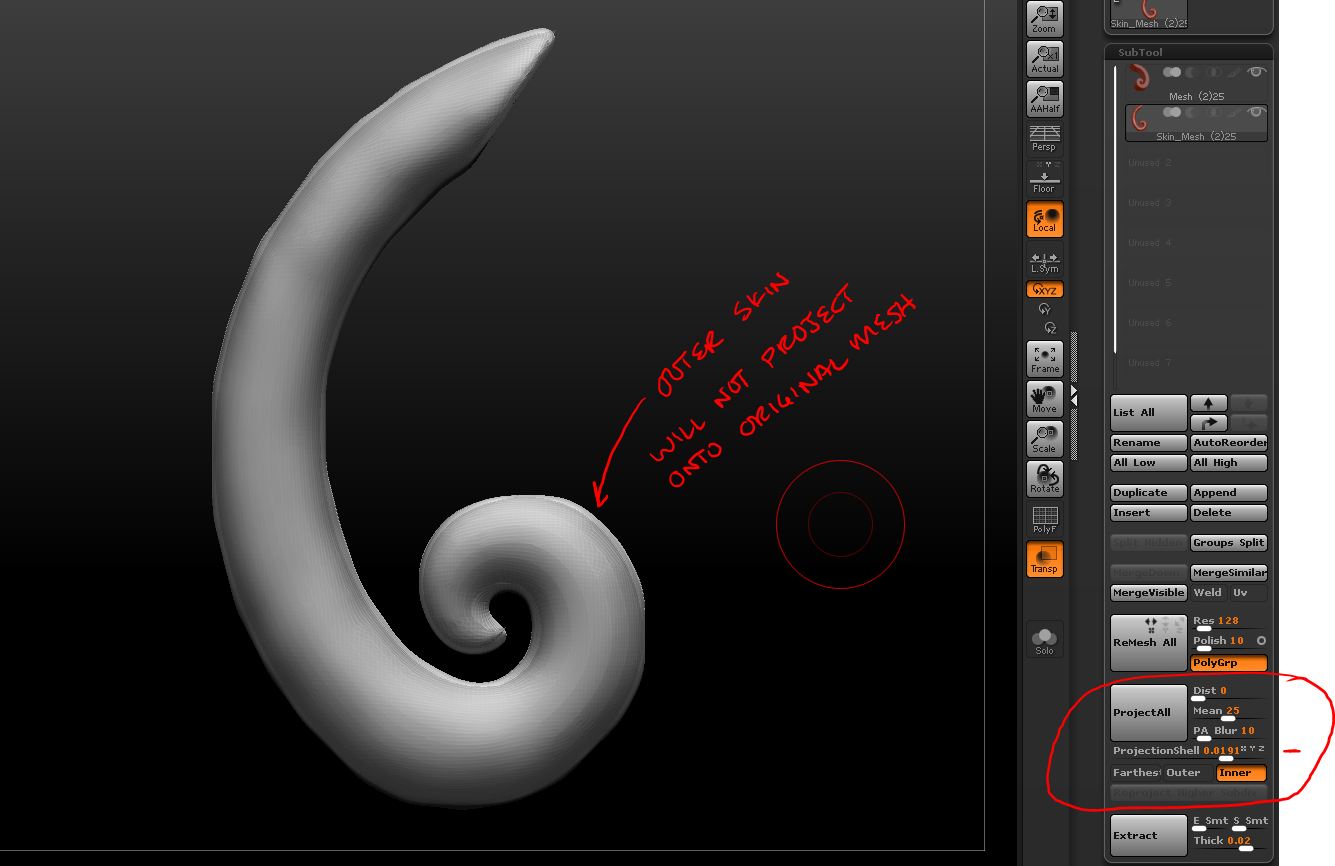Toggle the Weld option
The height and width of the screenshot is (866, 1335).
[x=1208, y=593]
